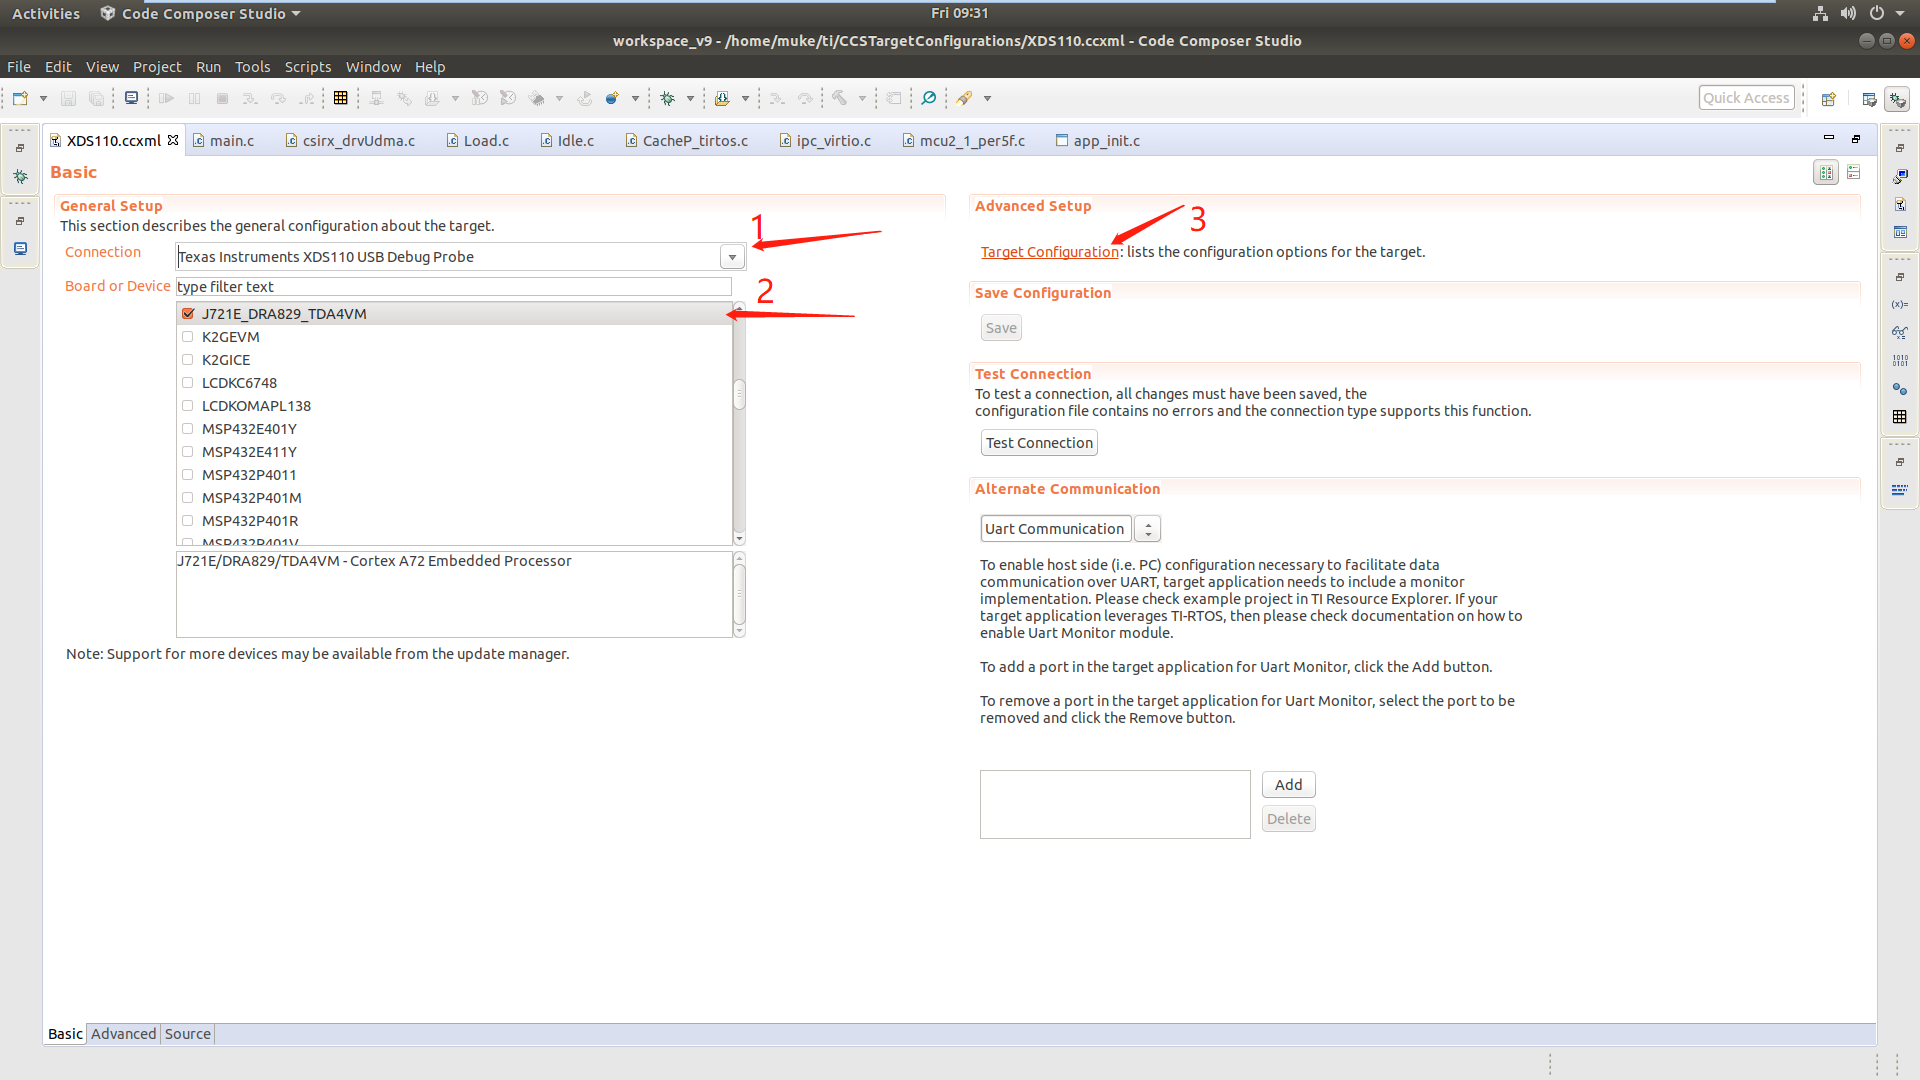Click the Load program icon in toolbar
Viewport: 1920px width, 1080px height.
click(722, 98)
